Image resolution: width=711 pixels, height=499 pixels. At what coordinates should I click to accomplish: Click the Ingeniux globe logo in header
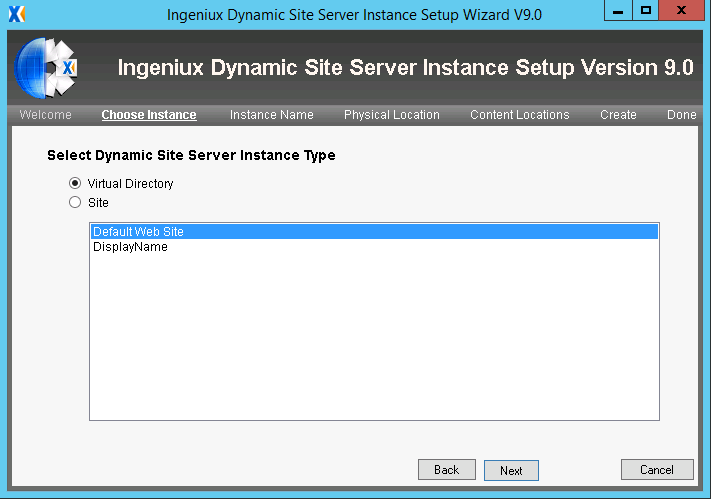[x=45, y=68]
